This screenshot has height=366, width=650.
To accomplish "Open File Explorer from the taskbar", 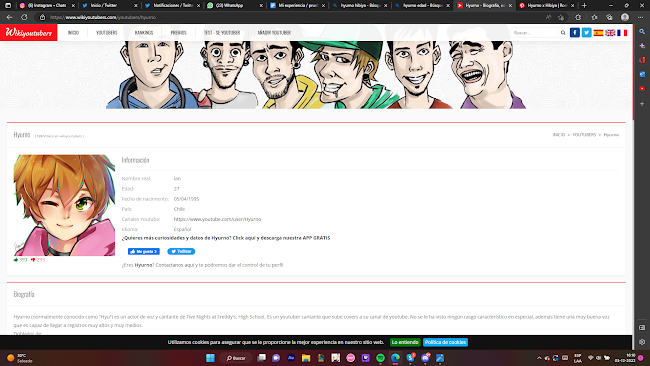I will tap(306, 358).
